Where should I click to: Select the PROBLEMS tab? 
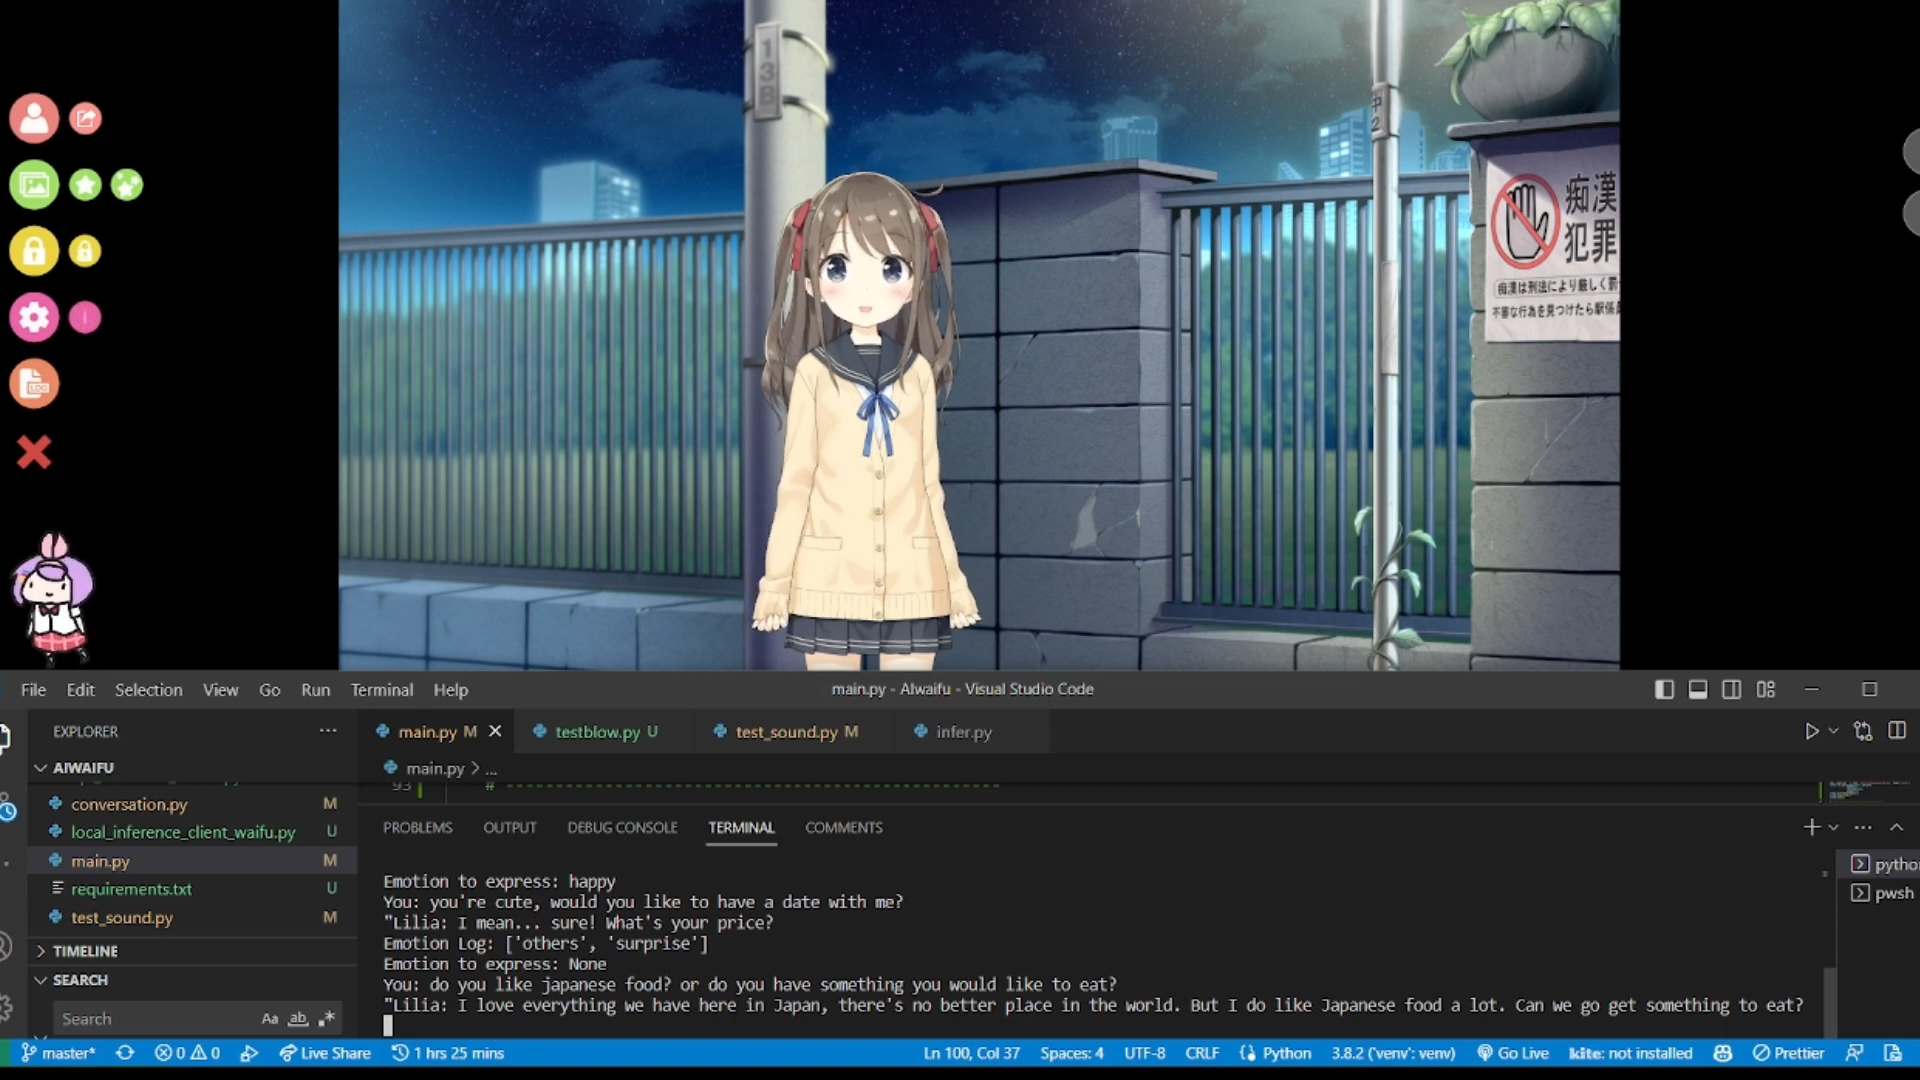click(x=417, y=827)
